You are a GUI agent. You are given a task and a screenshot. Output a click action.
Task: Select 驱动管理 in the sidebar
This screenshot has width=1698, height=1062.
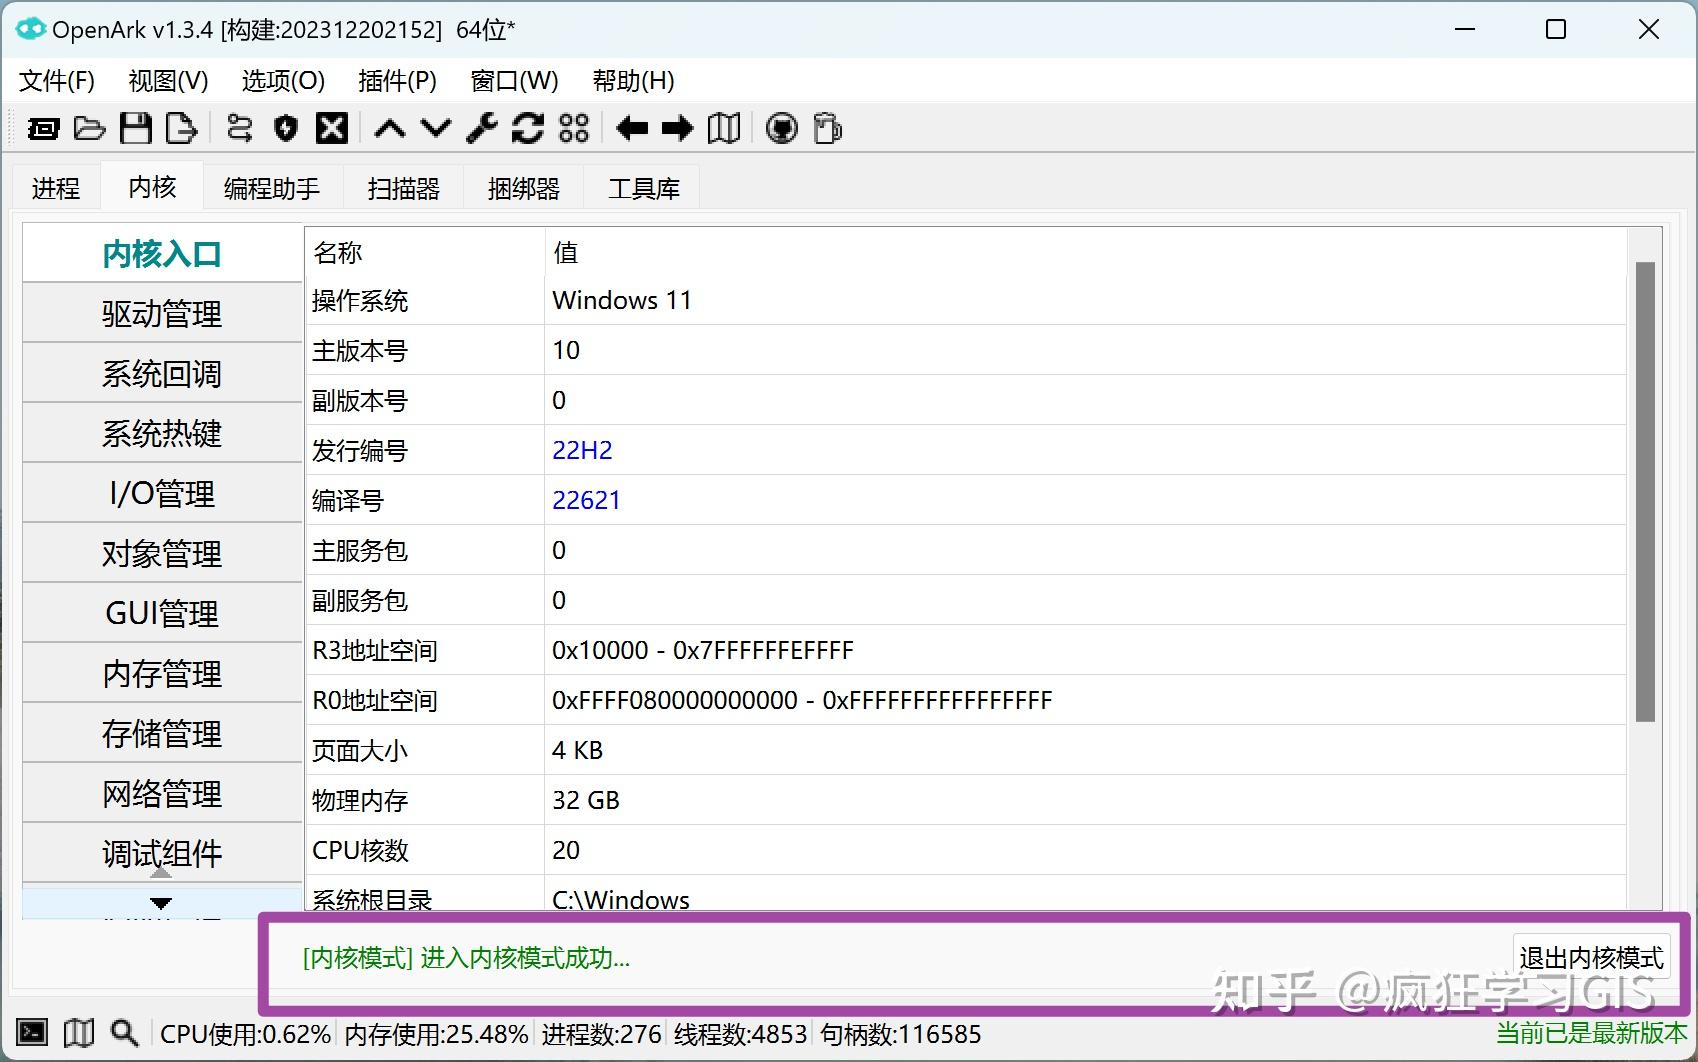pos(160,313)
